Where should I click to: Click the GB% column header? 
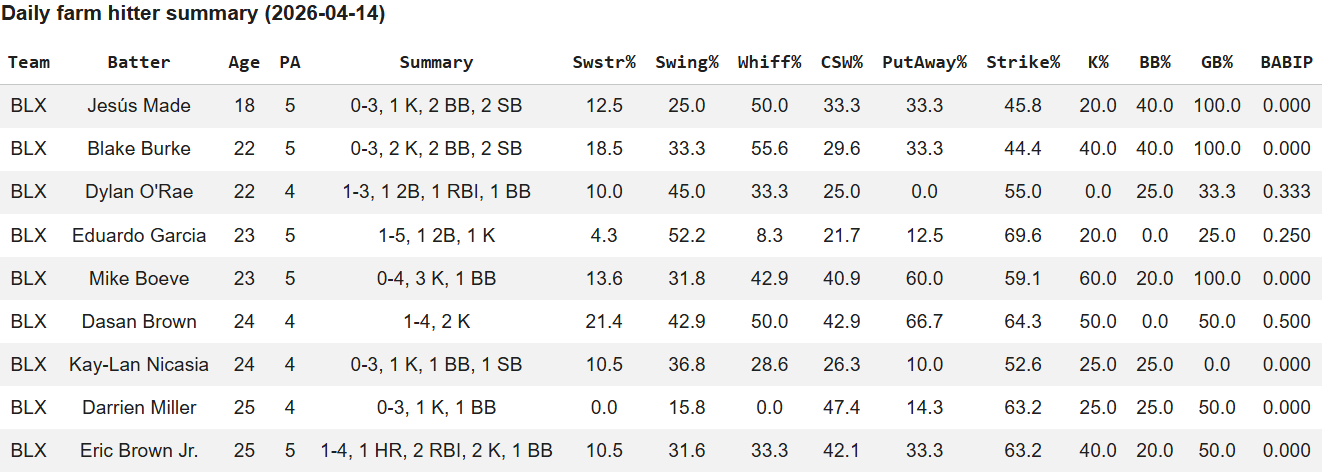tap(1216, 62)
